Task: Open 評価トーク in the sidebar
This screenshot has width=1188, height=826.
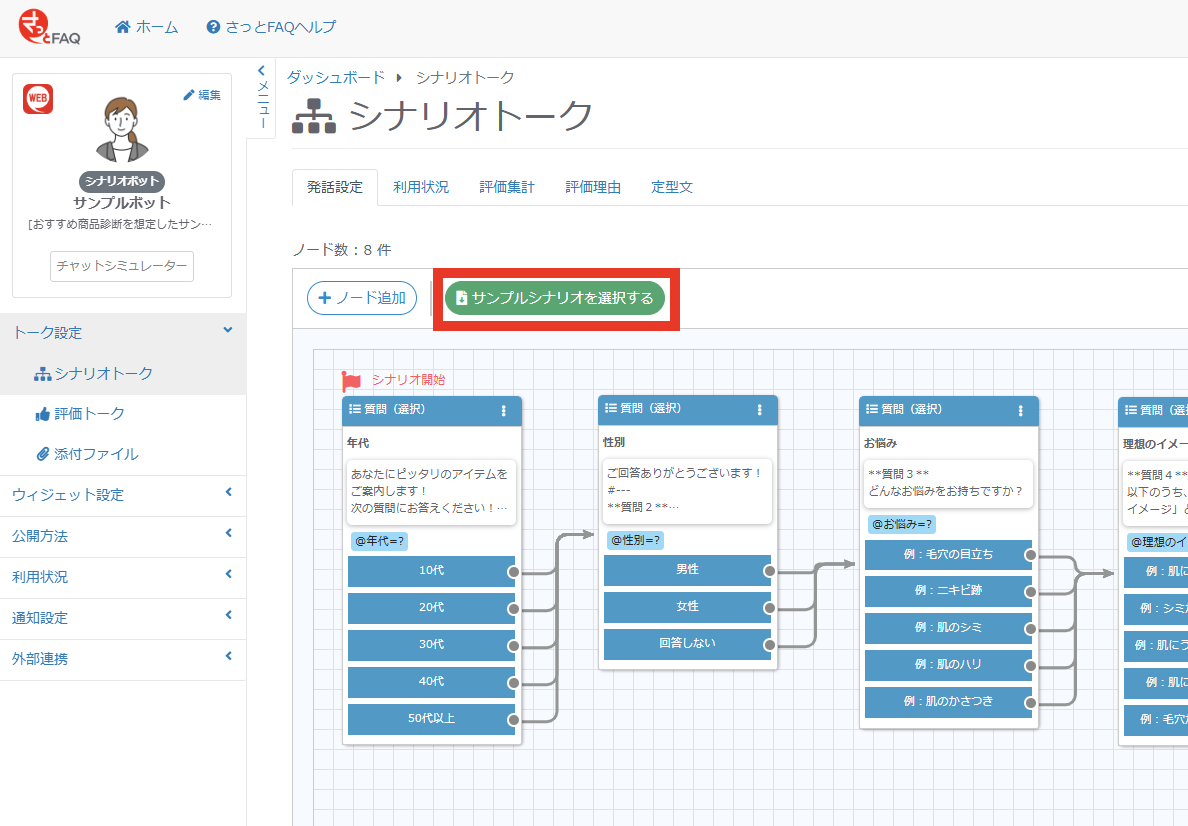Action: point(80,414)
